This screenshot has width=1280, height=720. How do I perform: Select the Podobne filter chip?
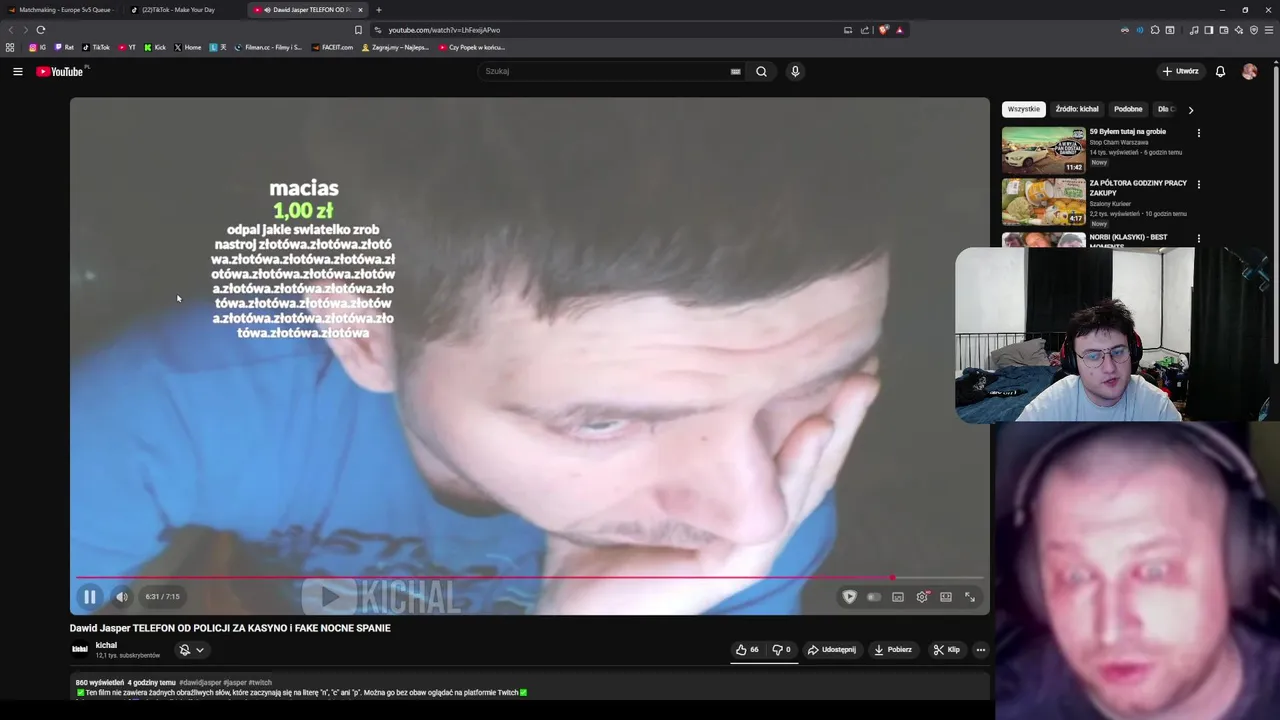(x=1128, y=109)
